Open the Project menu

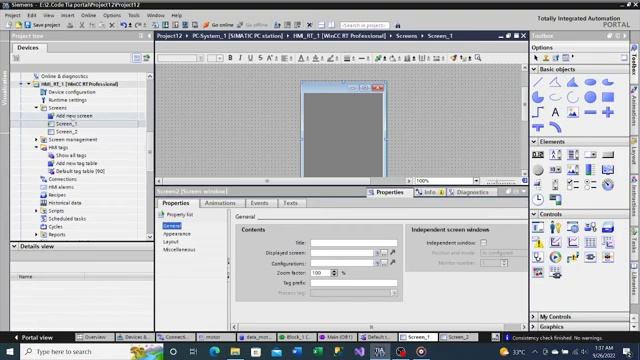click(x=12, y=15)
